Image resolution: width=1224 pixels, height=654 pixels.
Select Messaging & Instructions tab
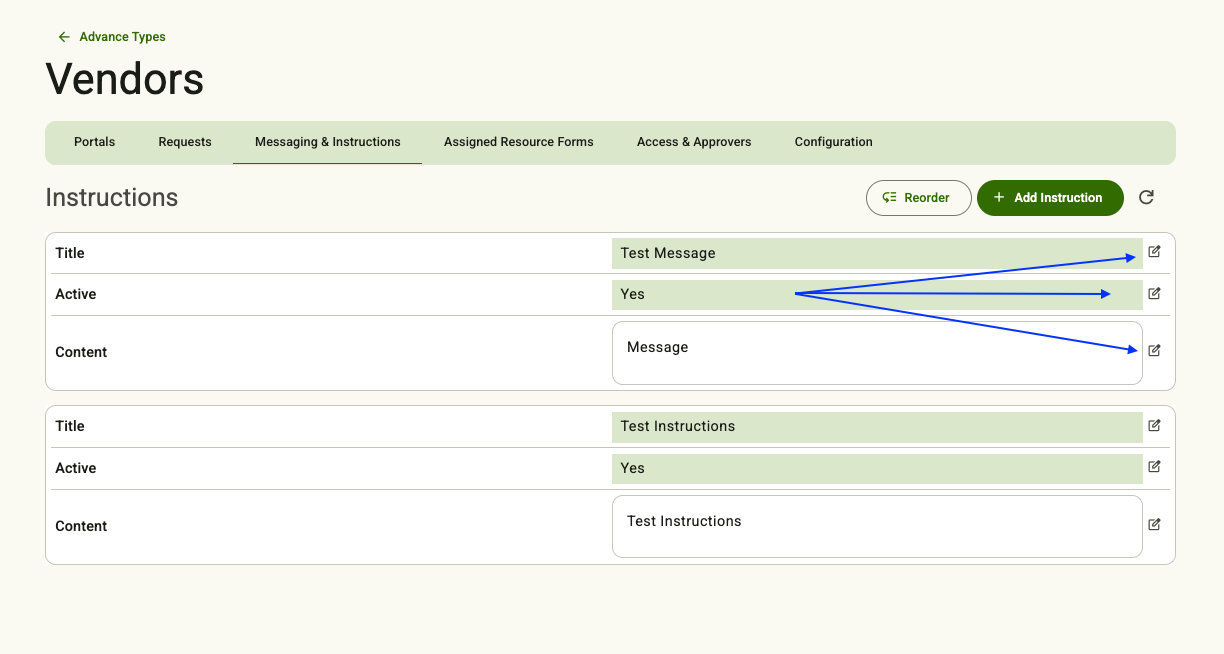tap(328, 142)
